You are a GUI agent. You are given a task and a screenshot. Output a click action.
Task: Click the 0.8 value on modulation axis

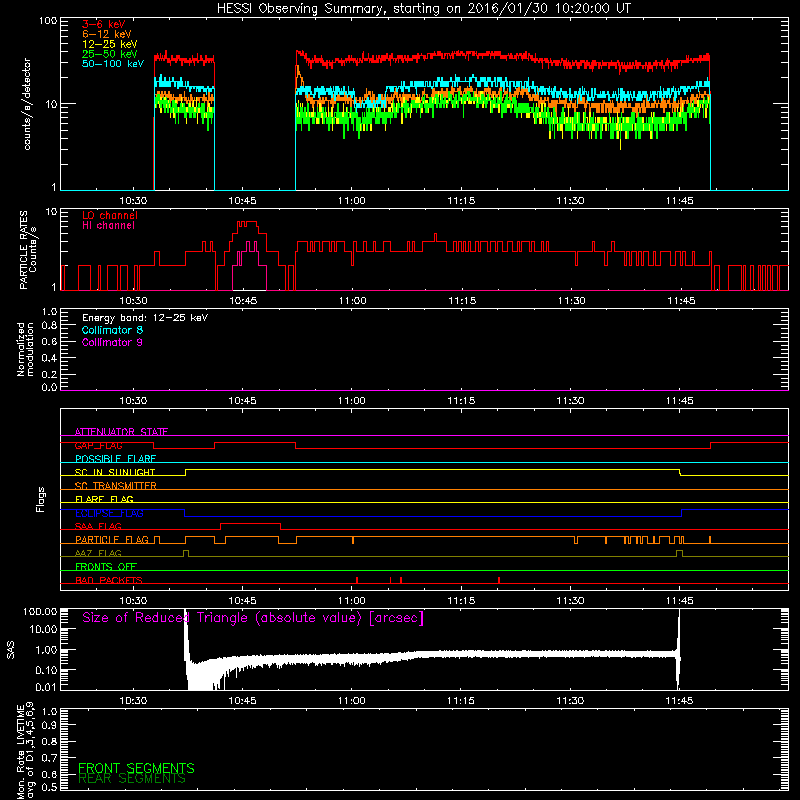tap(49, 325)
